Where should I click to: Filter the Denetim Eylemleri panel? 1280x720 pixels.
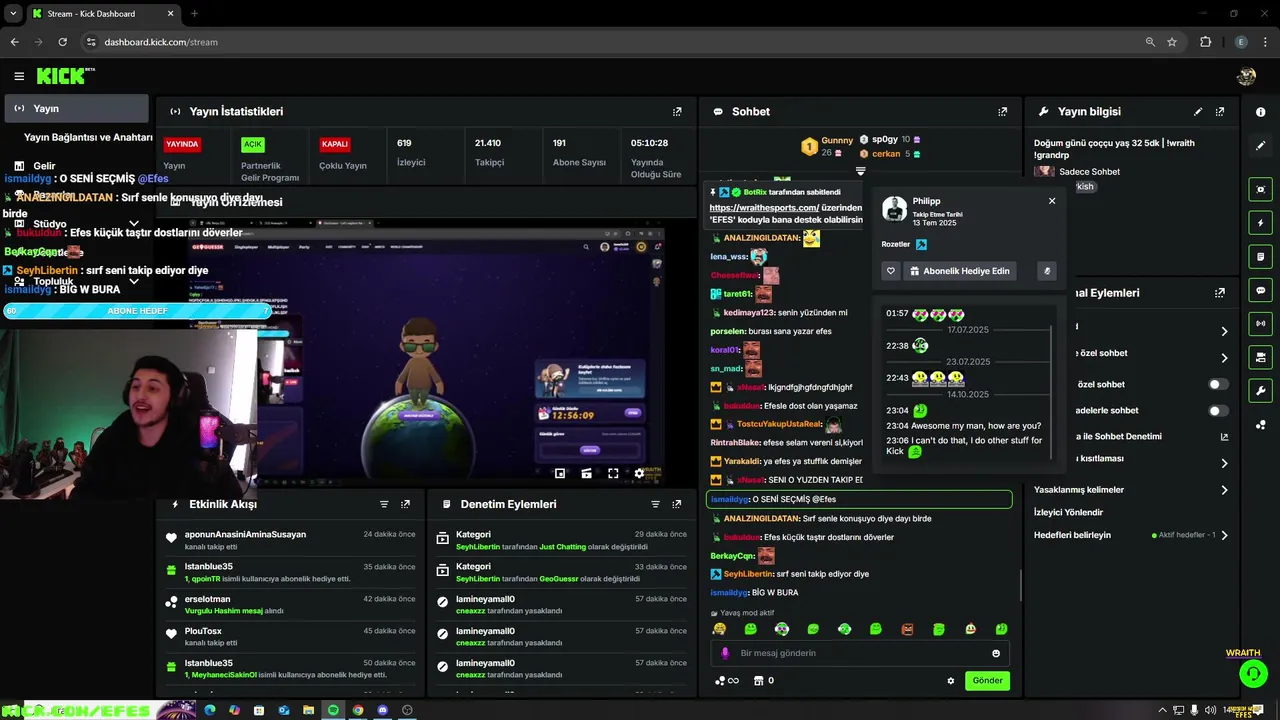pyautogui.click(x=655, y=505)
